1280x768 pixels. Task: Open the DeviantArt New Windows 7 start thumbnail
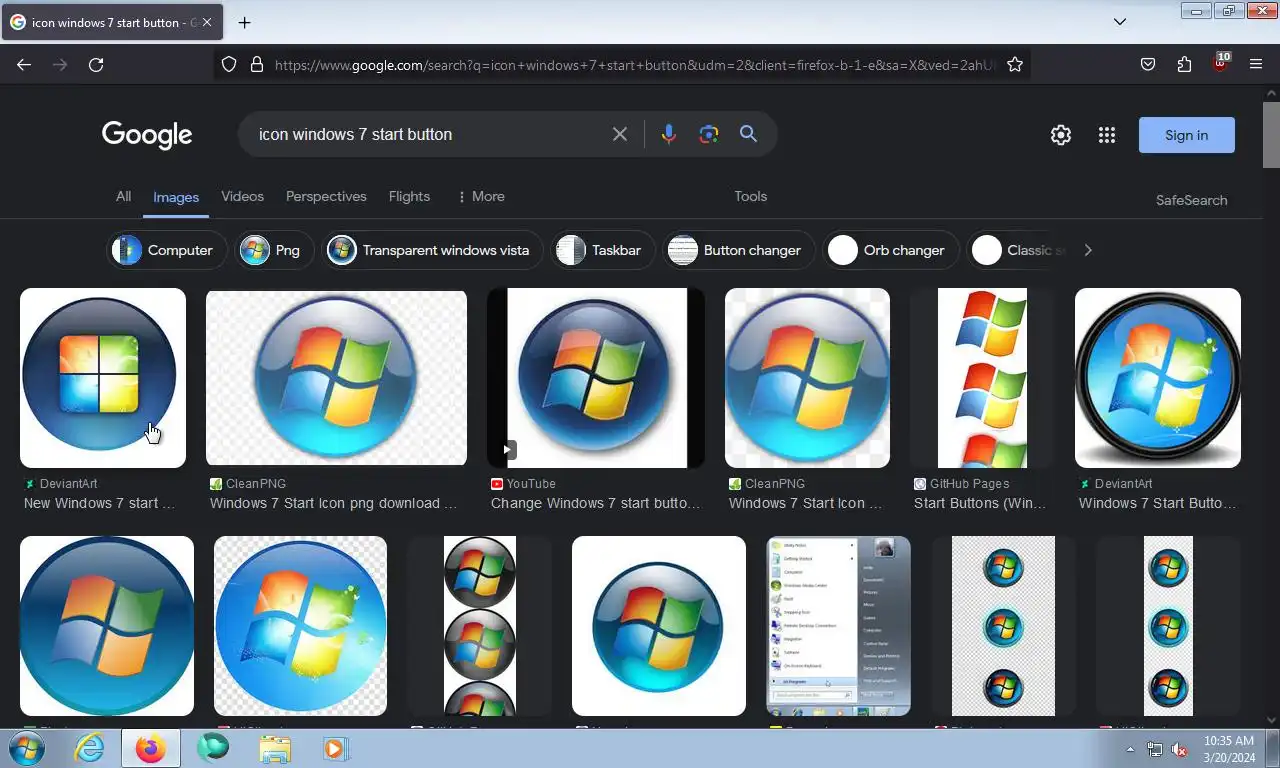103,378
